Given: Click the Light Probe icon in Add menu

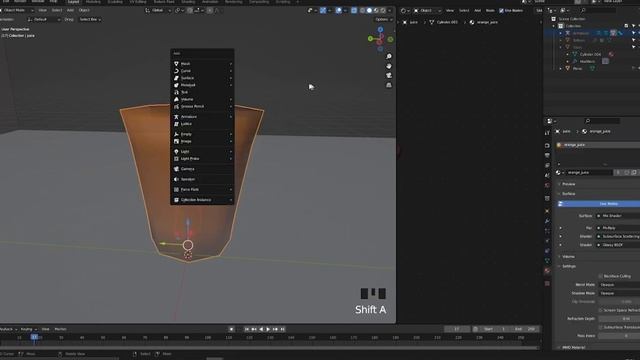Looking at the screenshot, I should point(176,159).
